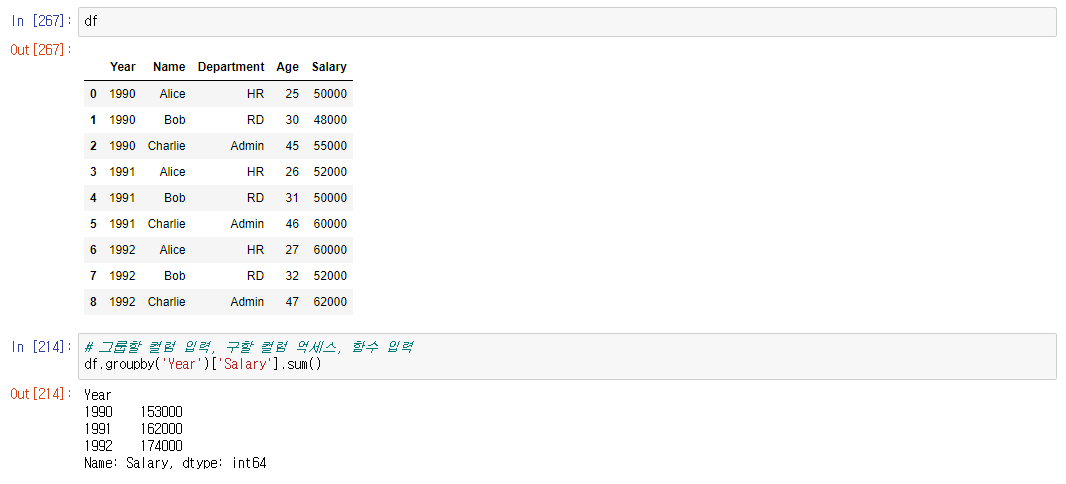Click the HR department cell in row 3
This screenshot has width=1066, height=484.
click(x=256, y=172)
